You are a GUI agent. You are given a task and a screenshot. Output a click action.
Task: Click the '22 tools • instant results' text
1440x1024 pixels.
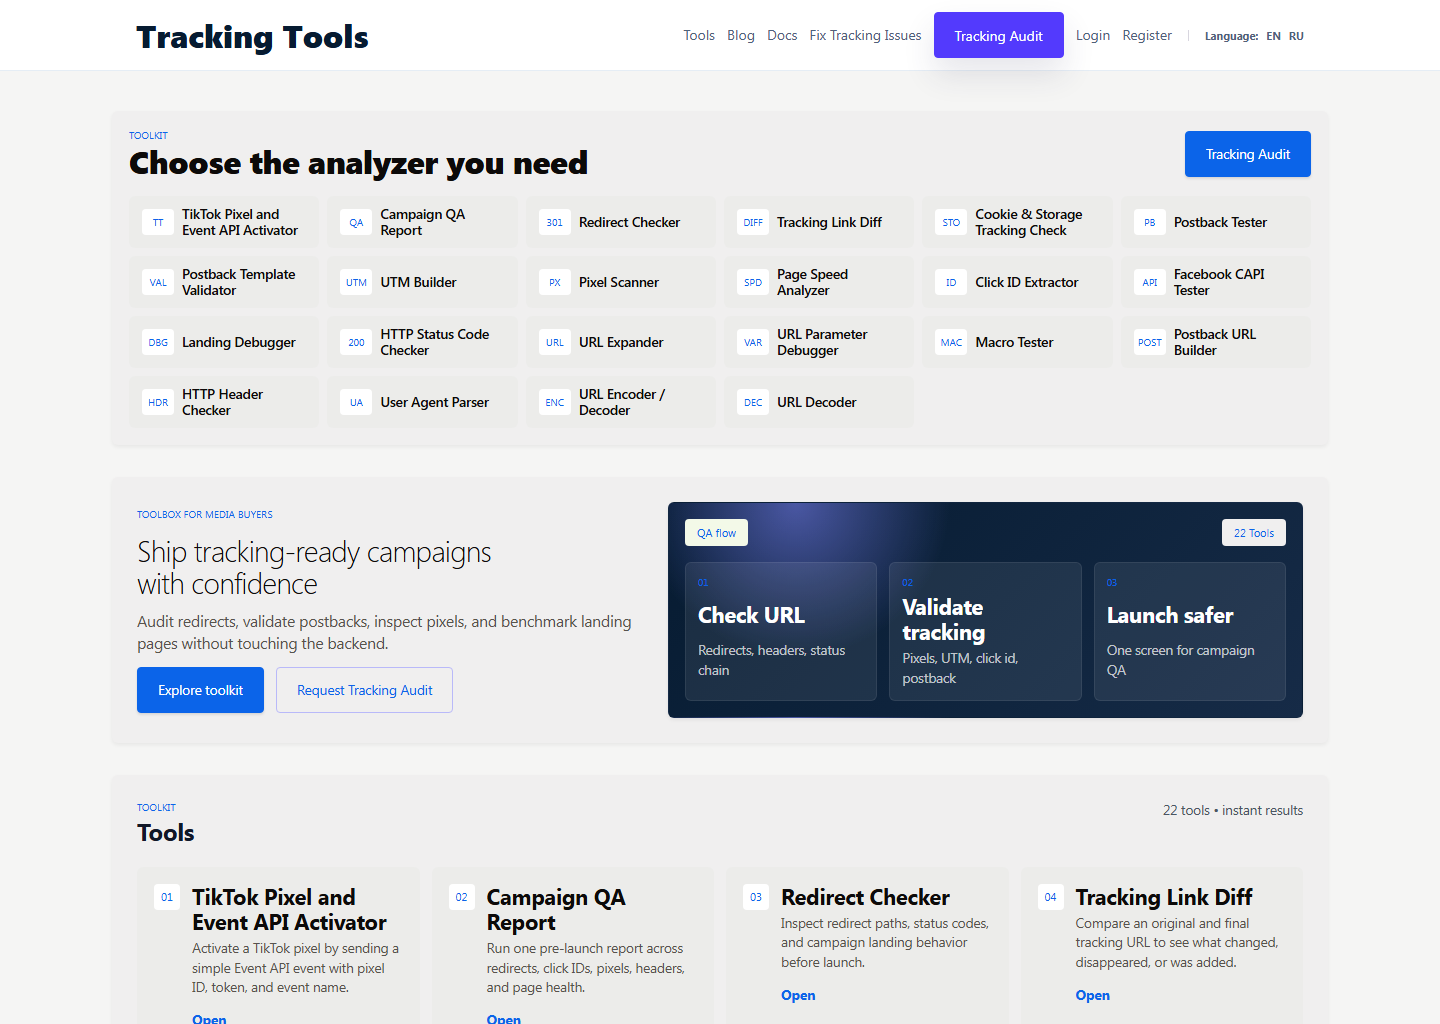click(x=1232, y=810)
